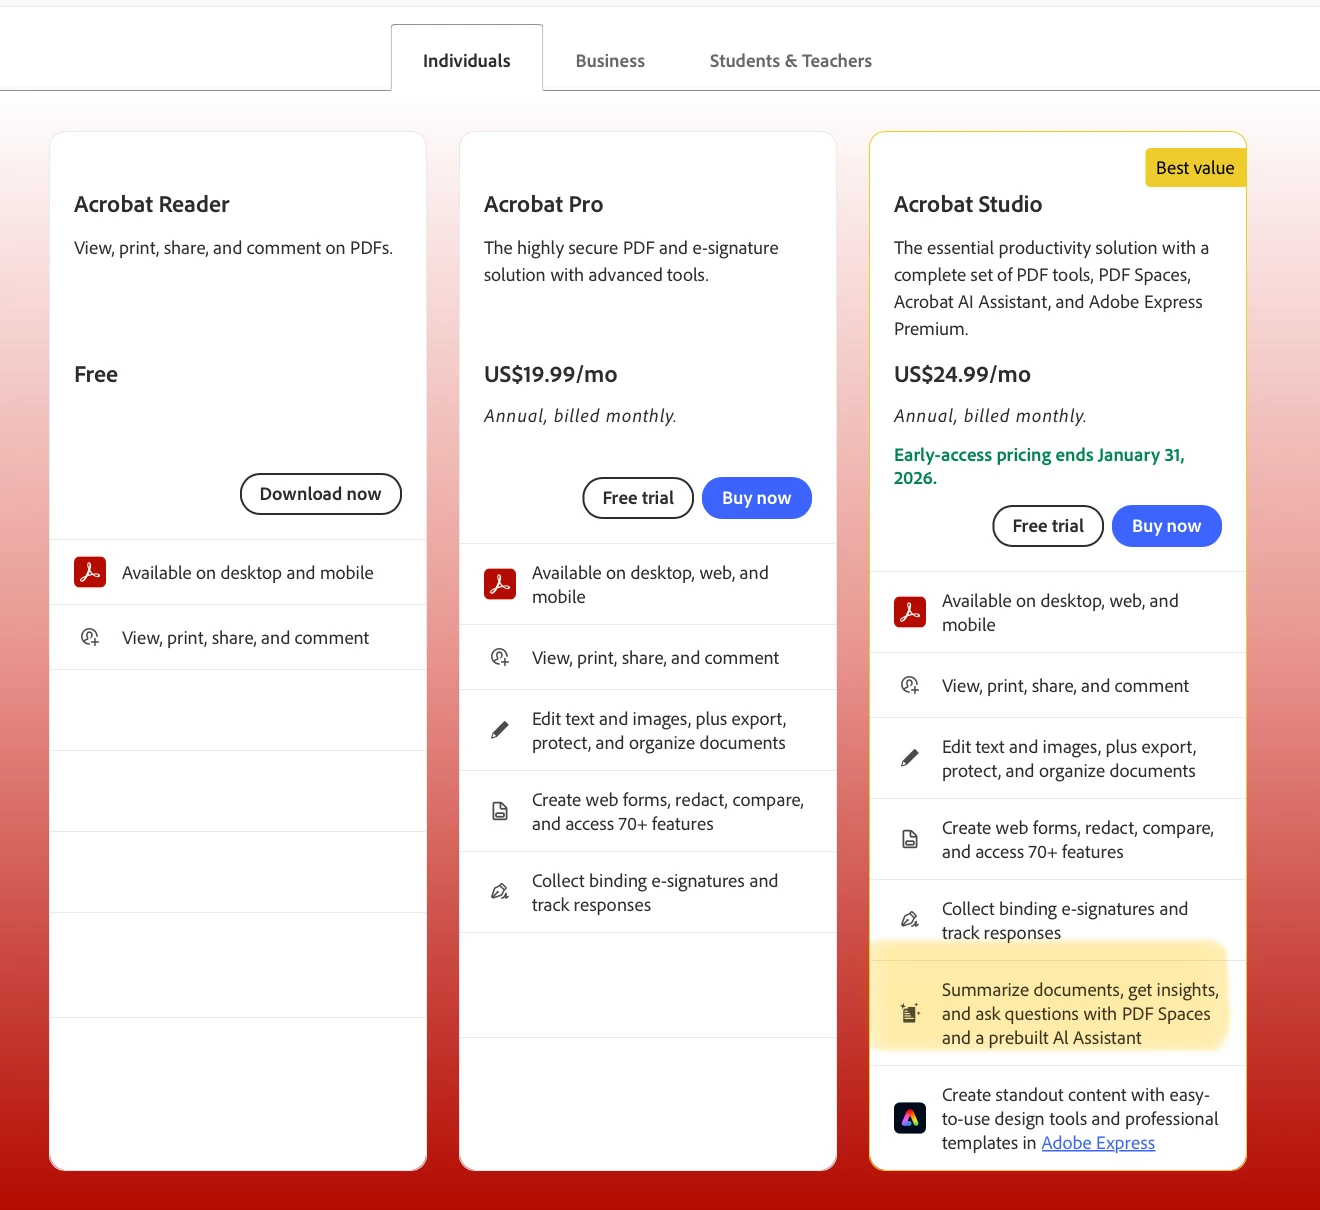
Task: Click AI Assistant sparkle icon in Acrobat Studio
Action: click(x=910, y=1013)
